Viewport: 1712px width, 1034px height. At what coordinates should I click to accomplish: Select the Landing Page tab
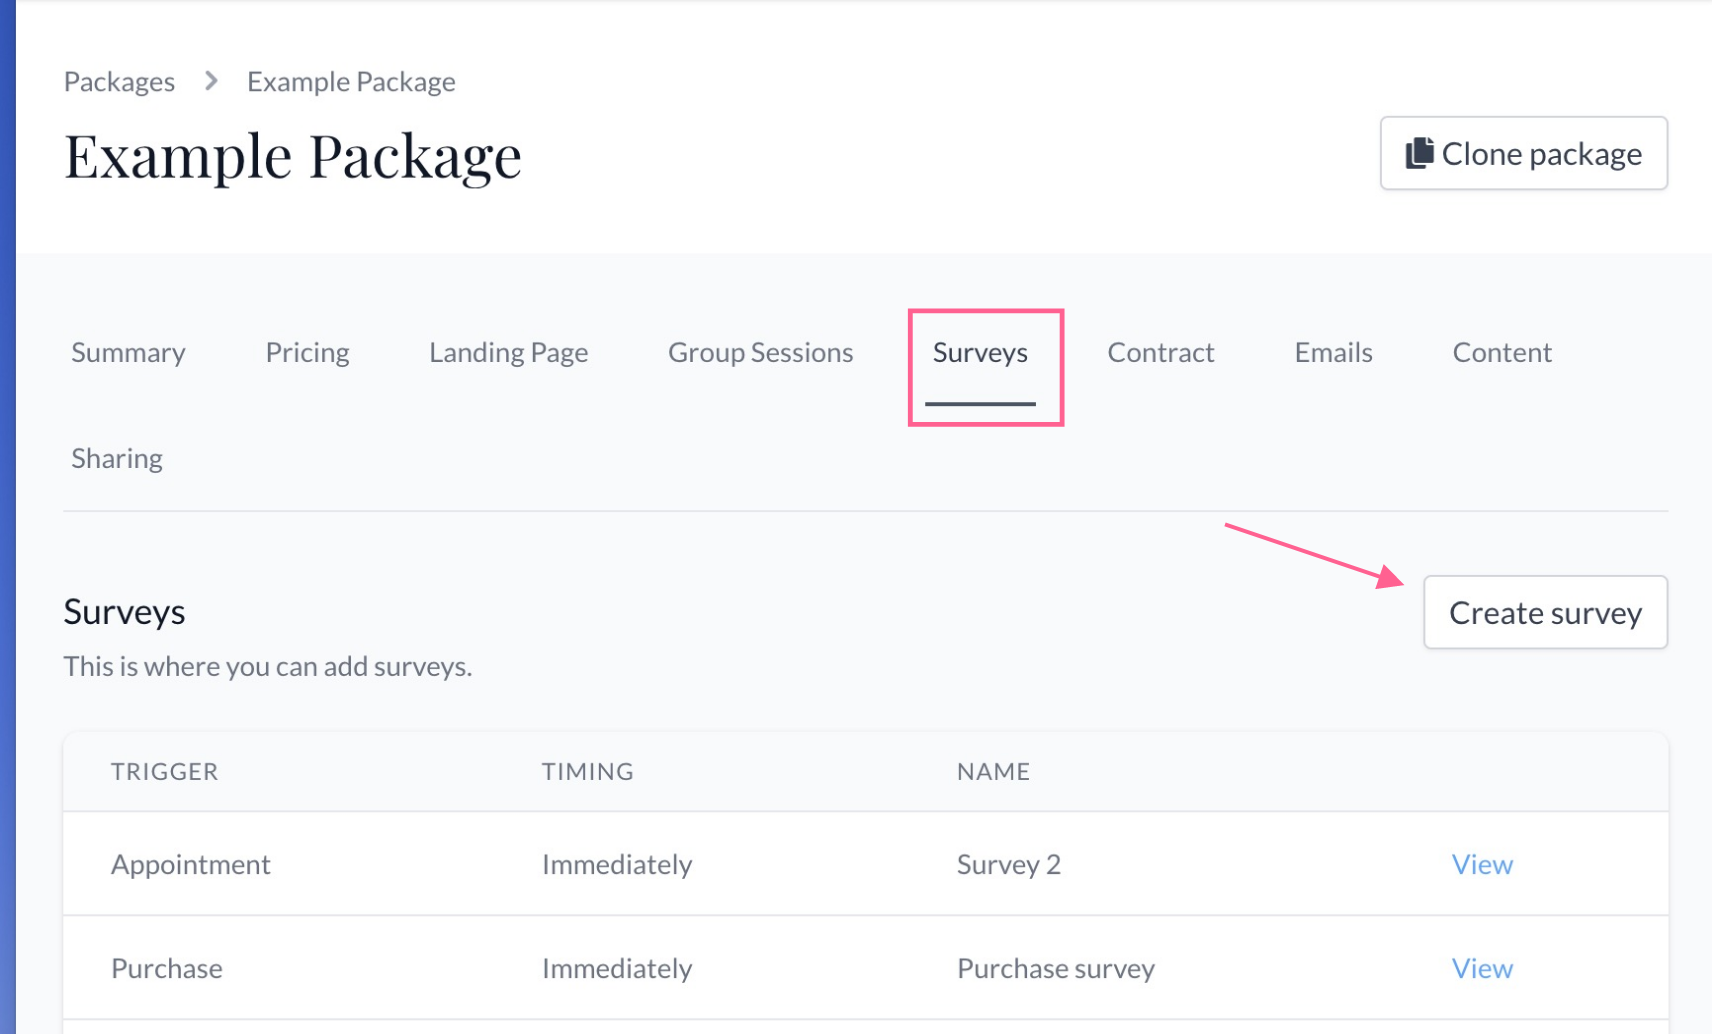(x=508, y=352)
